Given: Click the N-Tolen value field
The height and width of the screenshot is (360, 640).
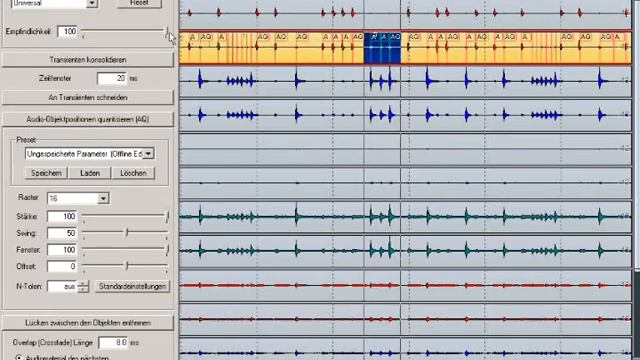Looking at the screenshot, I should point(62,287).
